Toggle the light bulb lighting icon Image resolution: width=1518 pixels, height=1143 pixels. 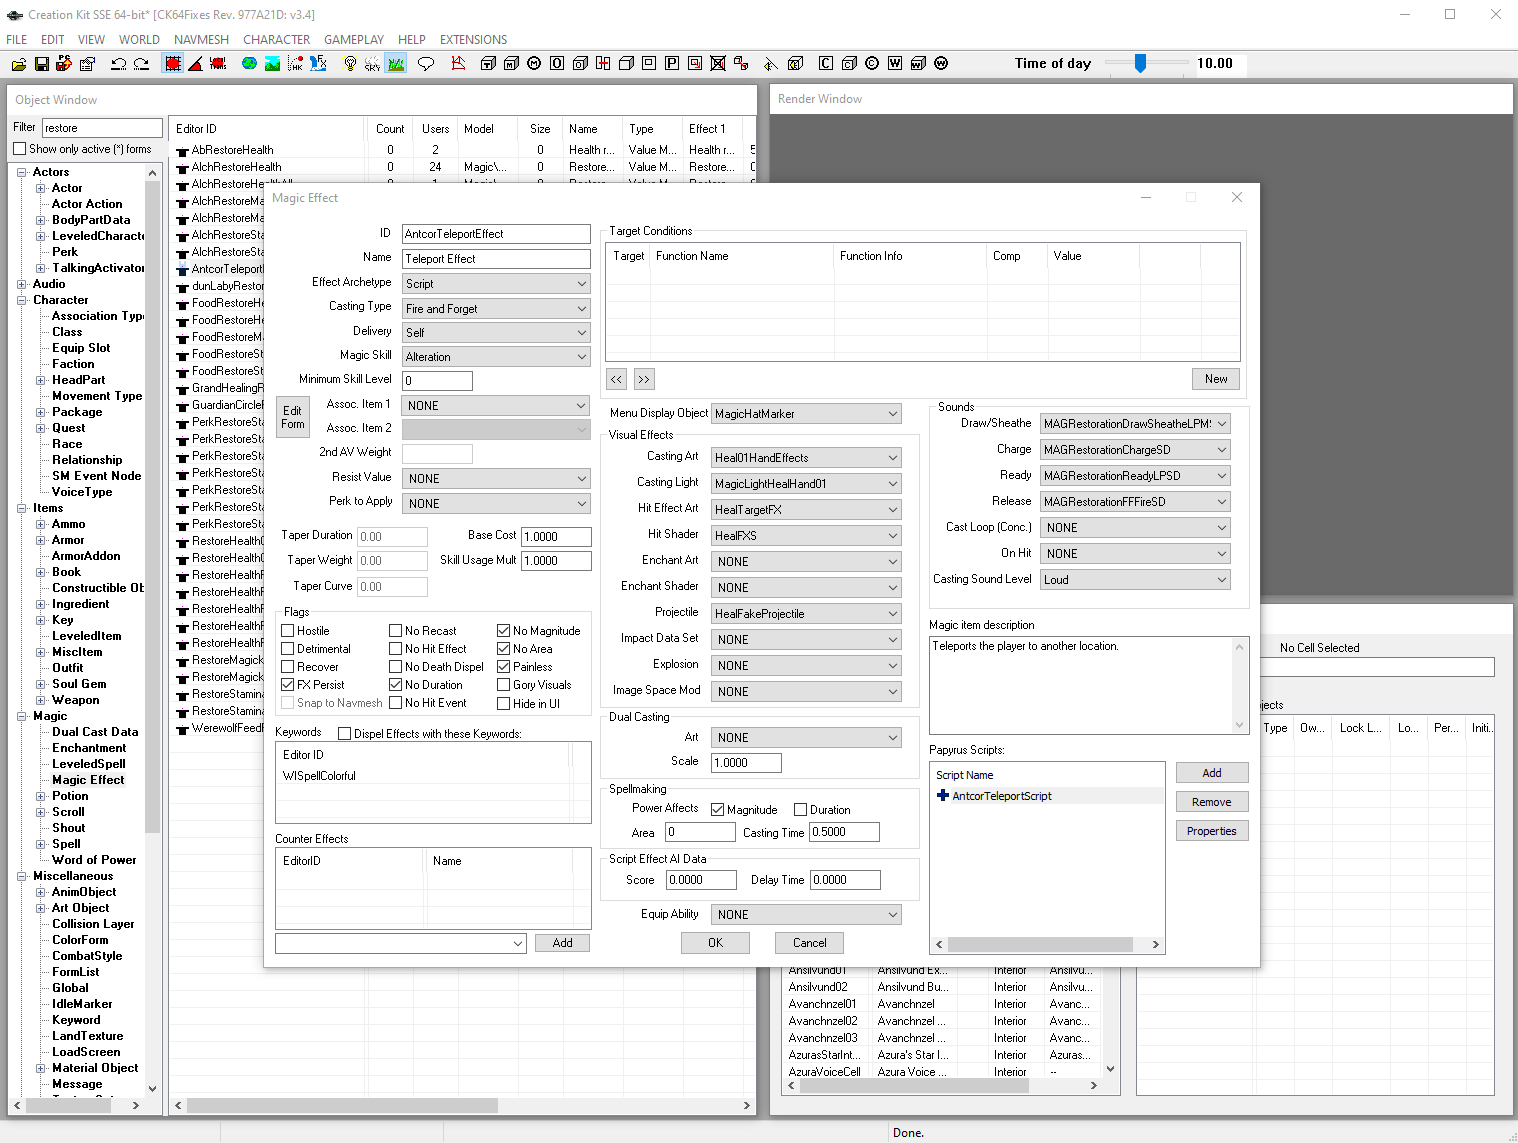[349, 64]
